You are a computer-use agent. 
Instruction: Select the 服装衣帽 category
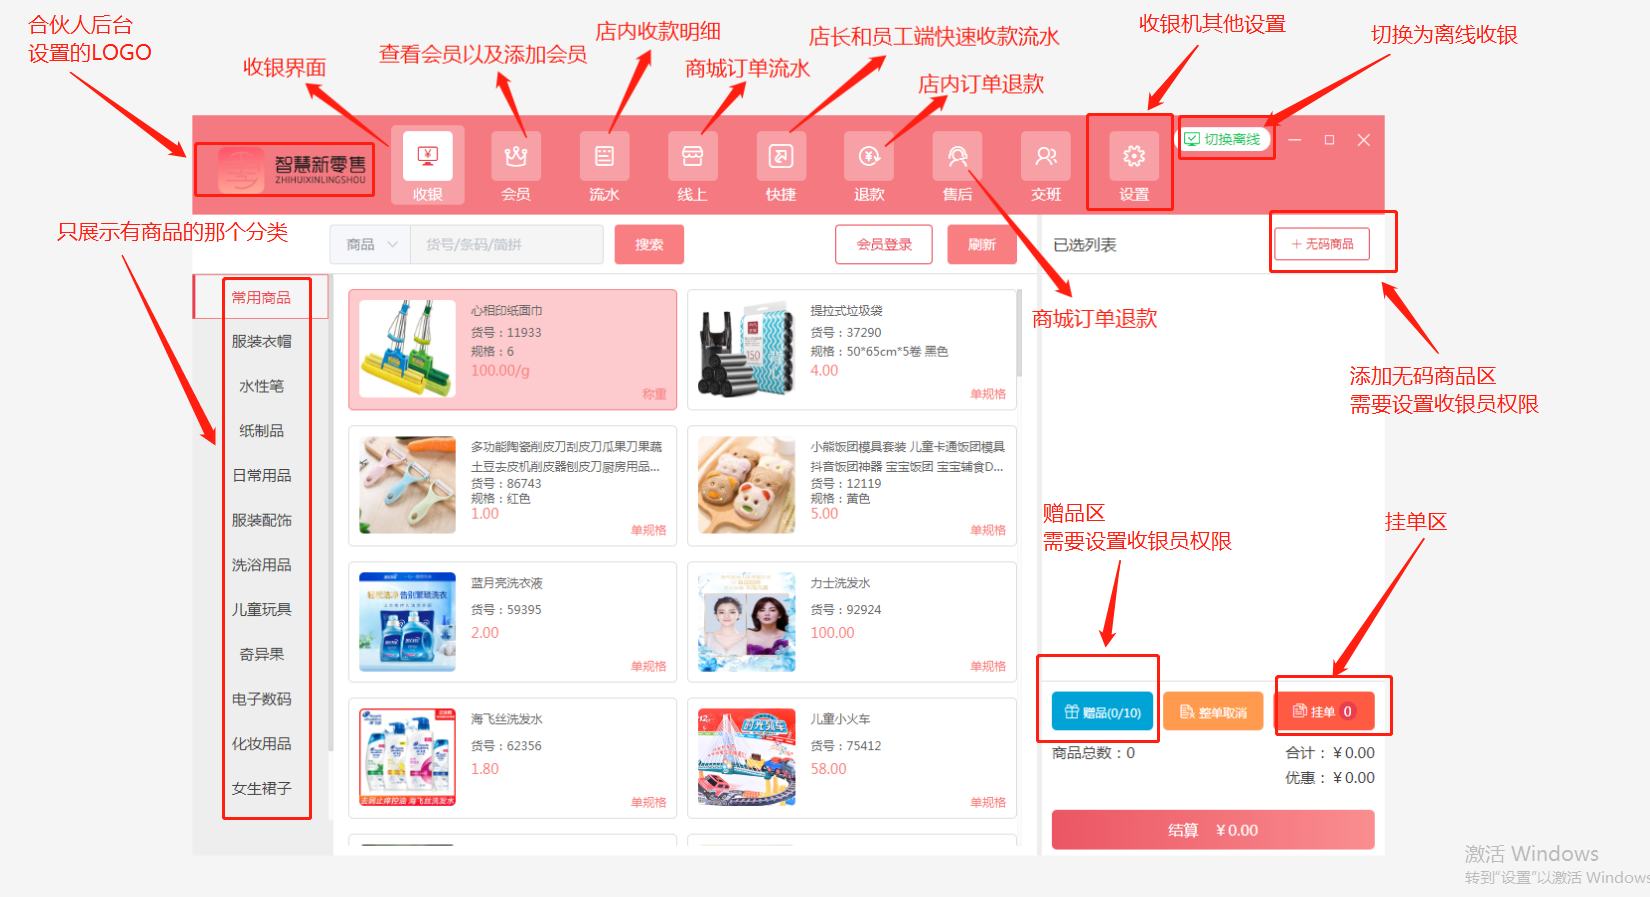coord(261,341)
